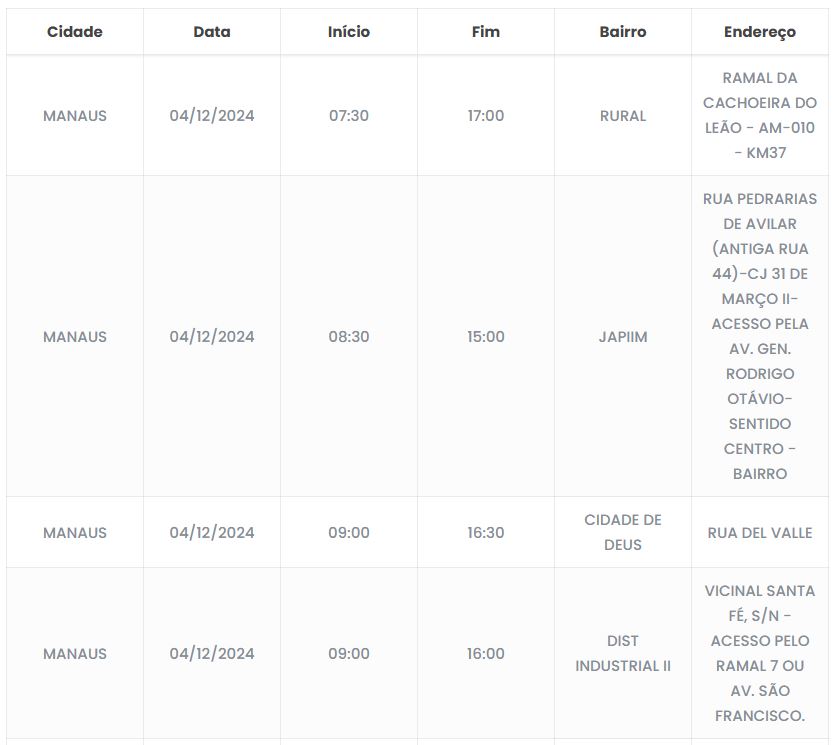
Task: Click the 16:30 end time cell
Action: tap(486, 533)
